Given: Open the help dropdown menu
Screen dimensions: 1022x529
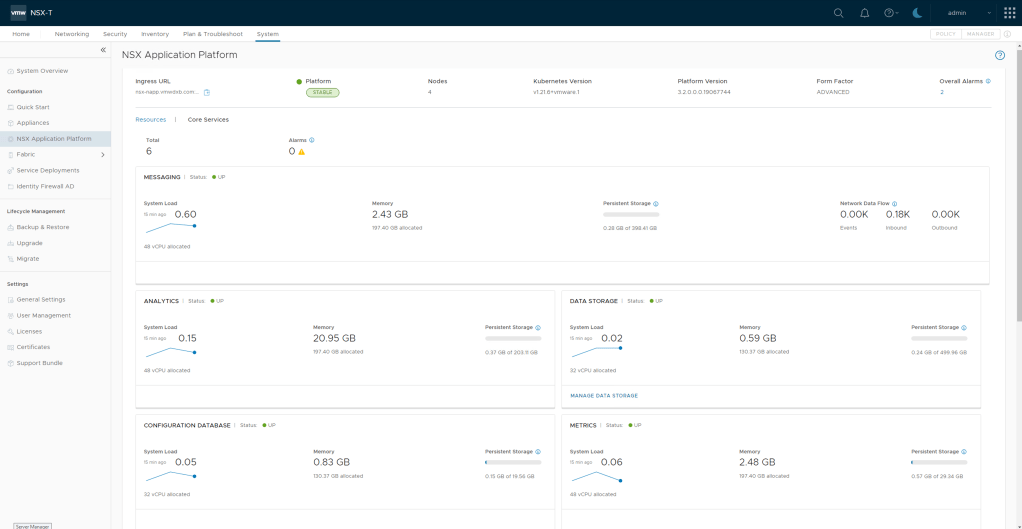Looking at the screenshot, I should pyautogui.click(x=891, y=13).
